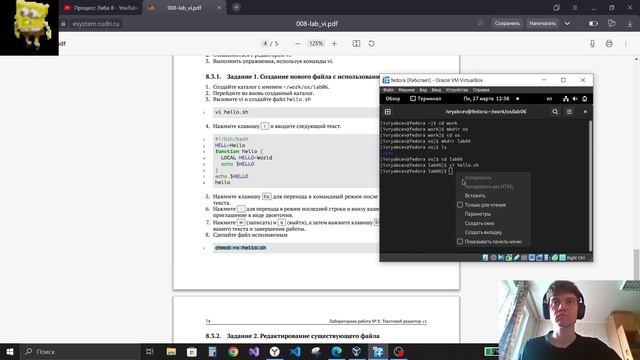Open the Windows Start menu
The width and height of the screenshot is (640, 360).
[10, 351]
